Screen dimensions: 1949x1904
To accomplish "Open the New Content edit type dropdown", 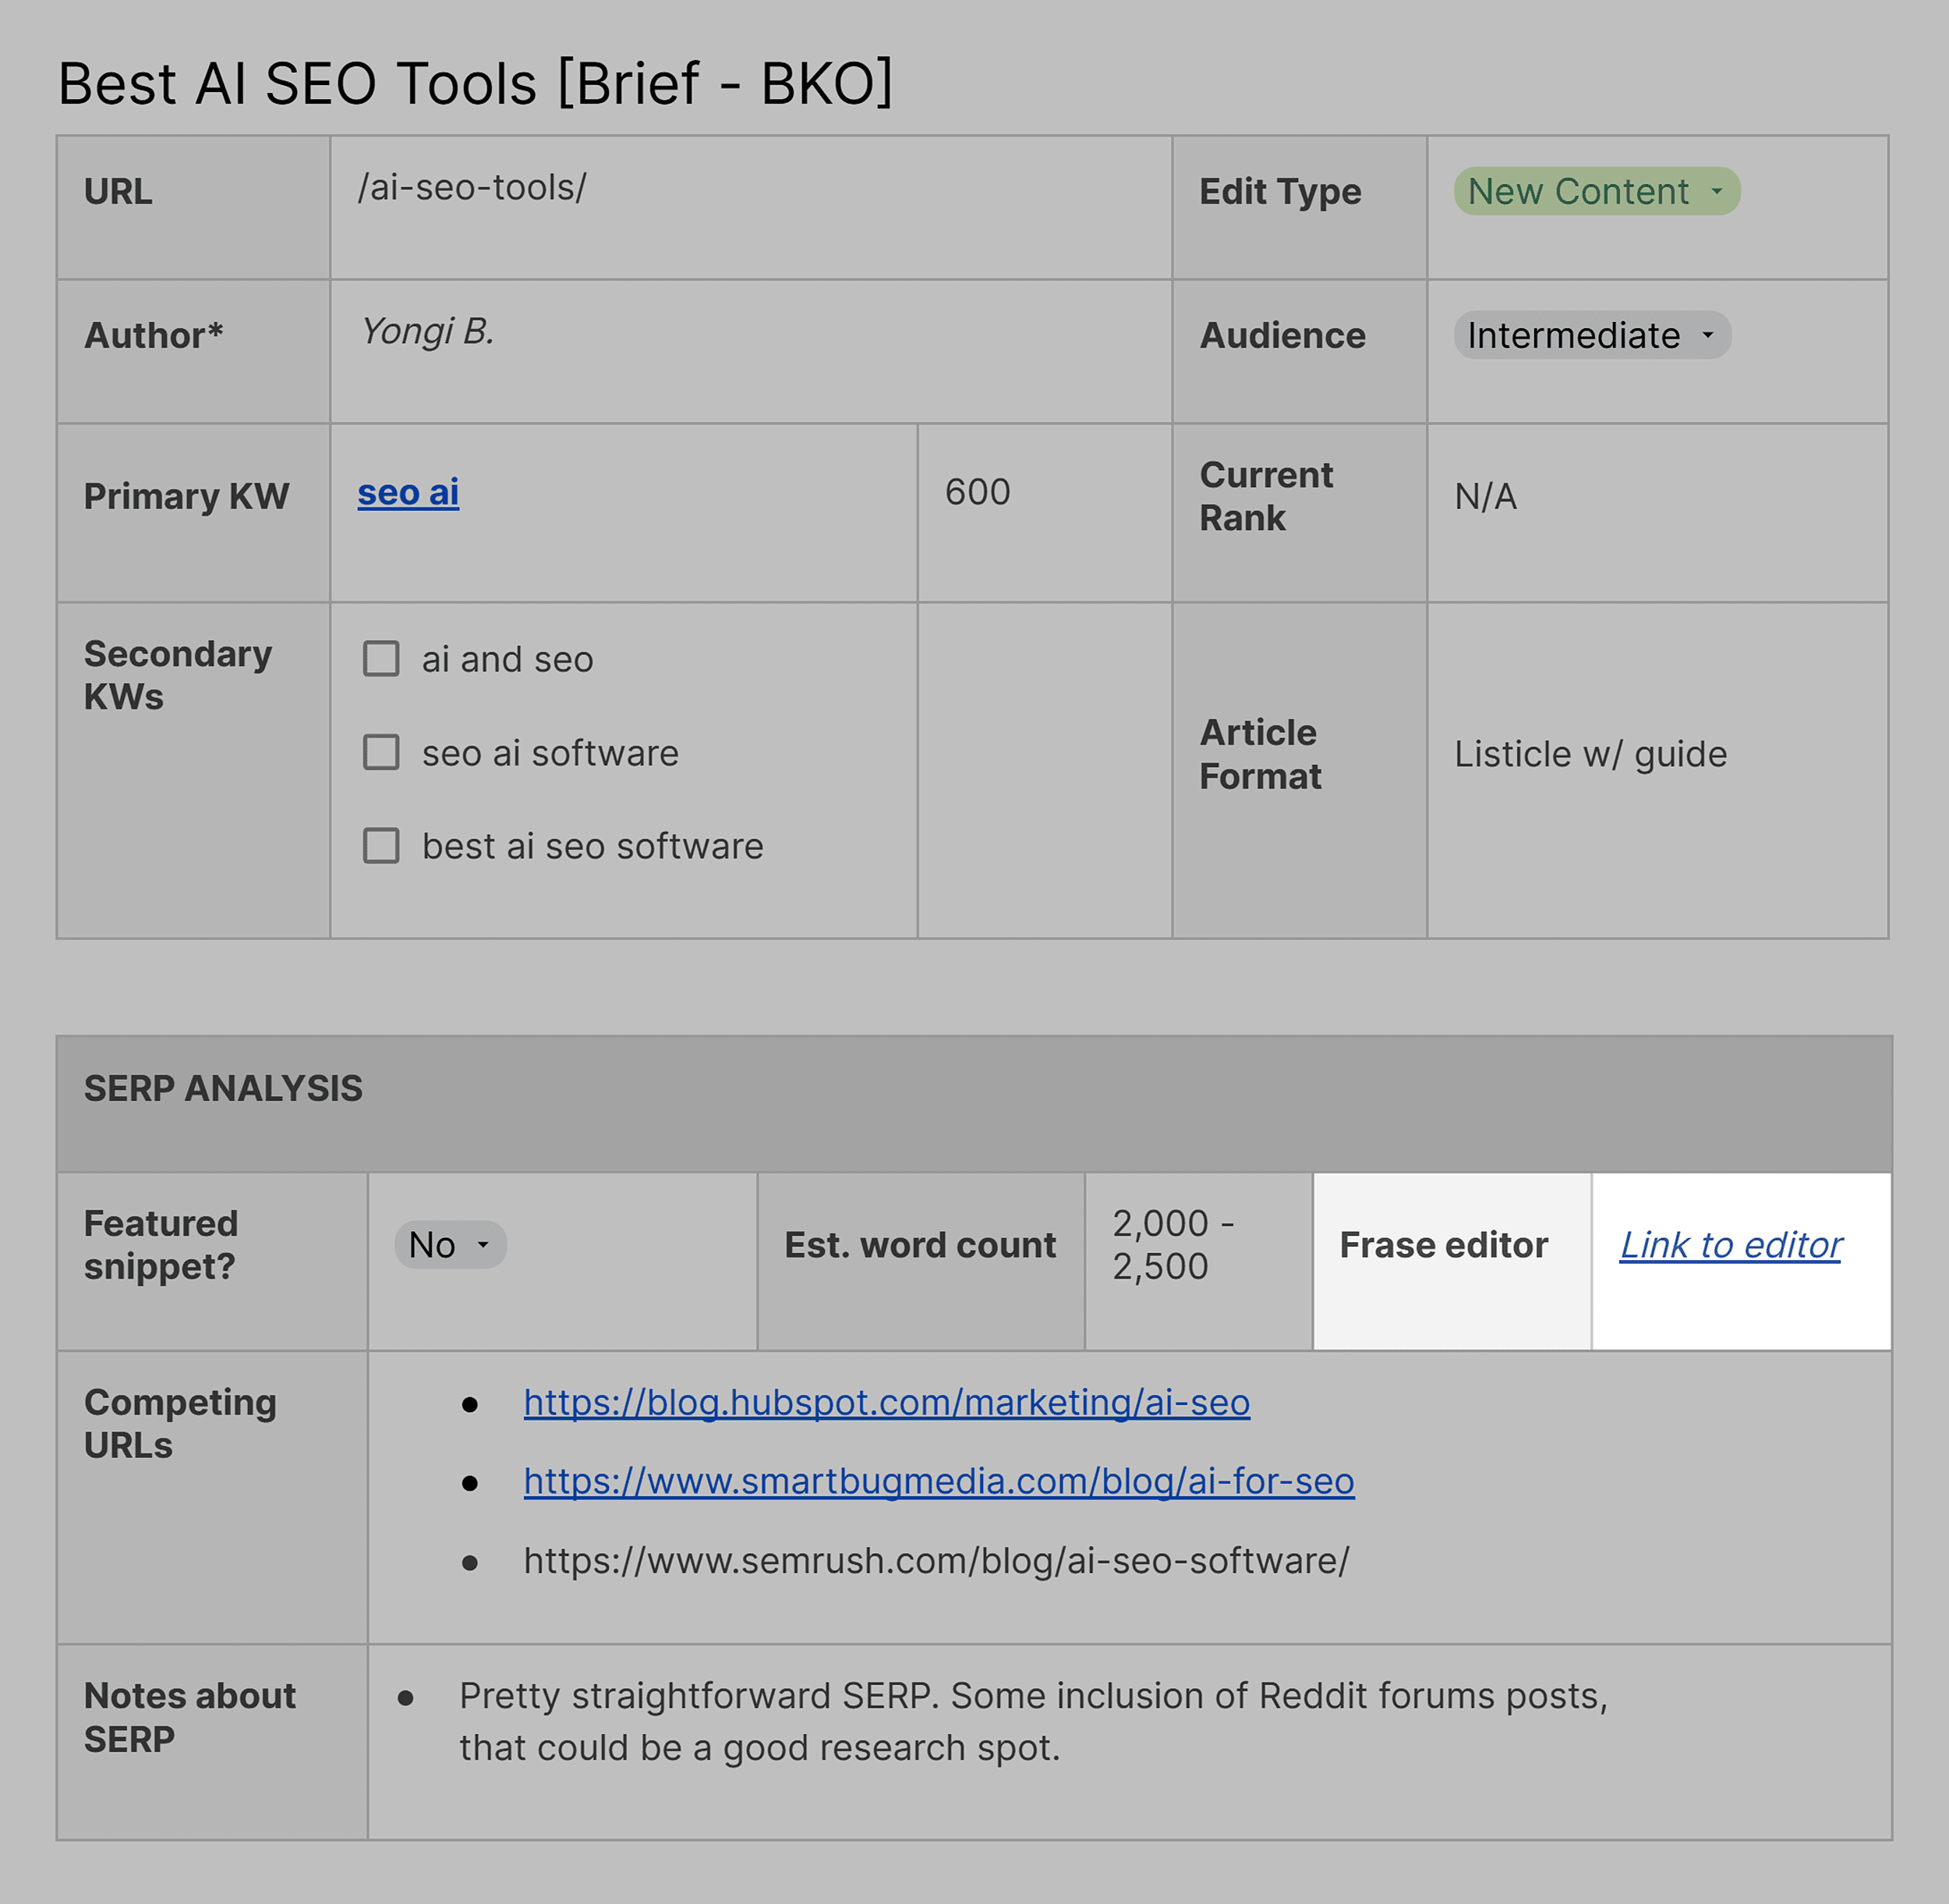I will point(1595,191).
